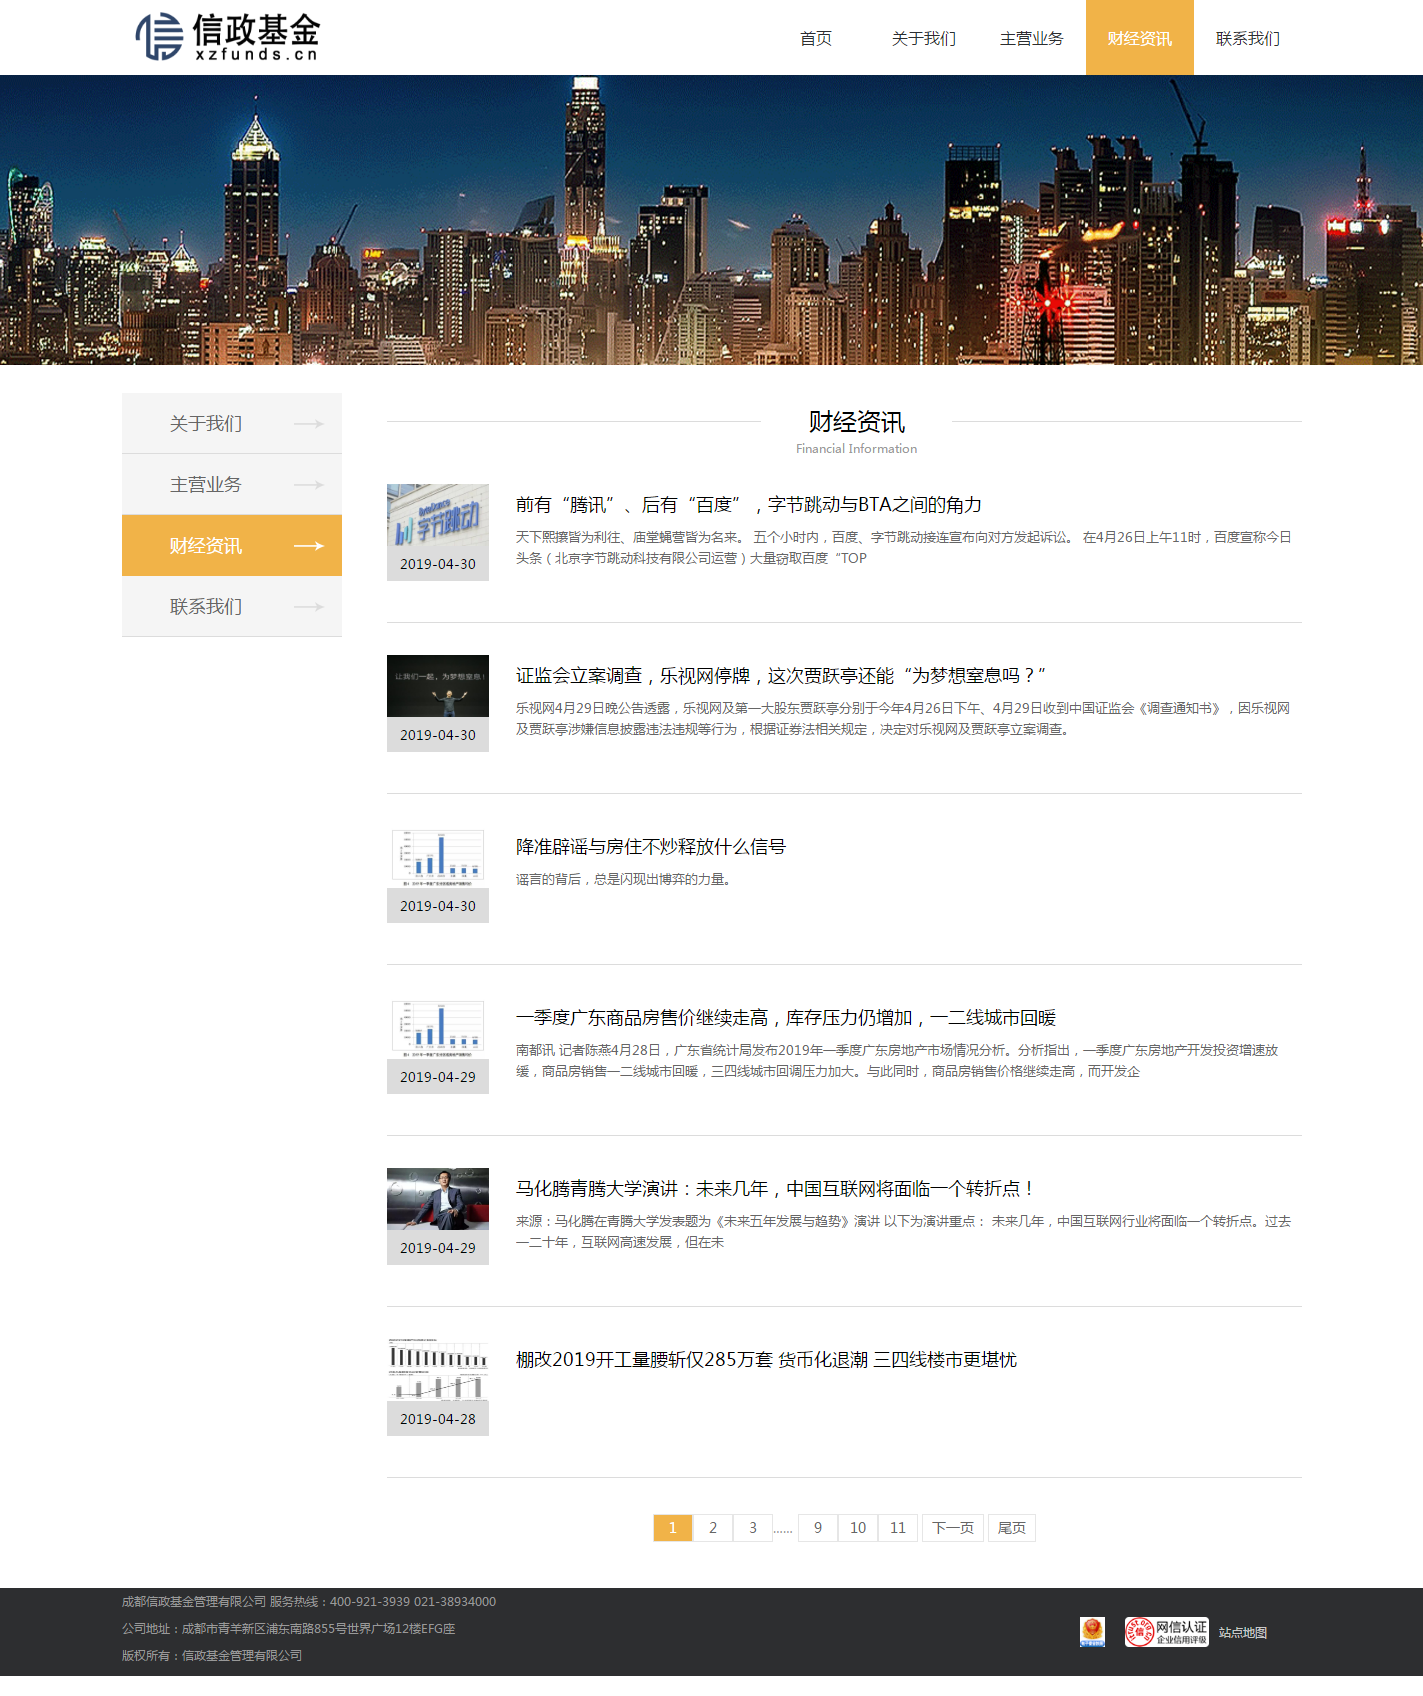
Task: Click arrow icon beside 主营业务 in sidebar
Action: point(308,485)
